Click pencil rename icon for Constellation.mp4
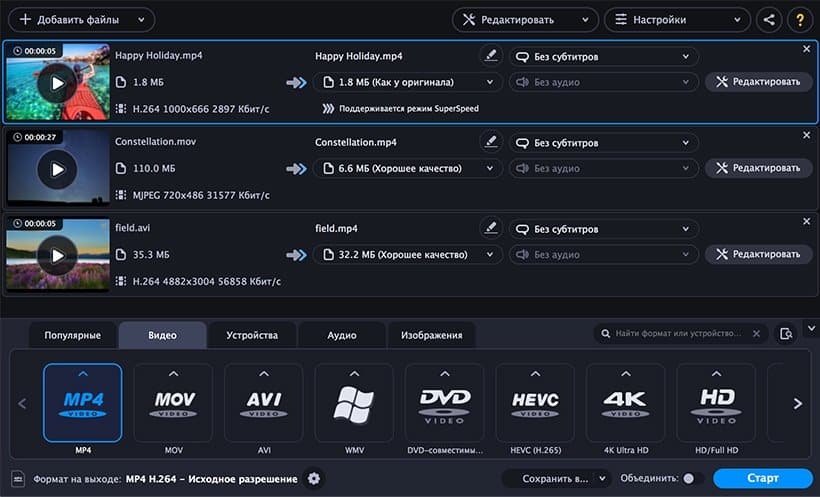The image size is (820, 497). [490, 142]
